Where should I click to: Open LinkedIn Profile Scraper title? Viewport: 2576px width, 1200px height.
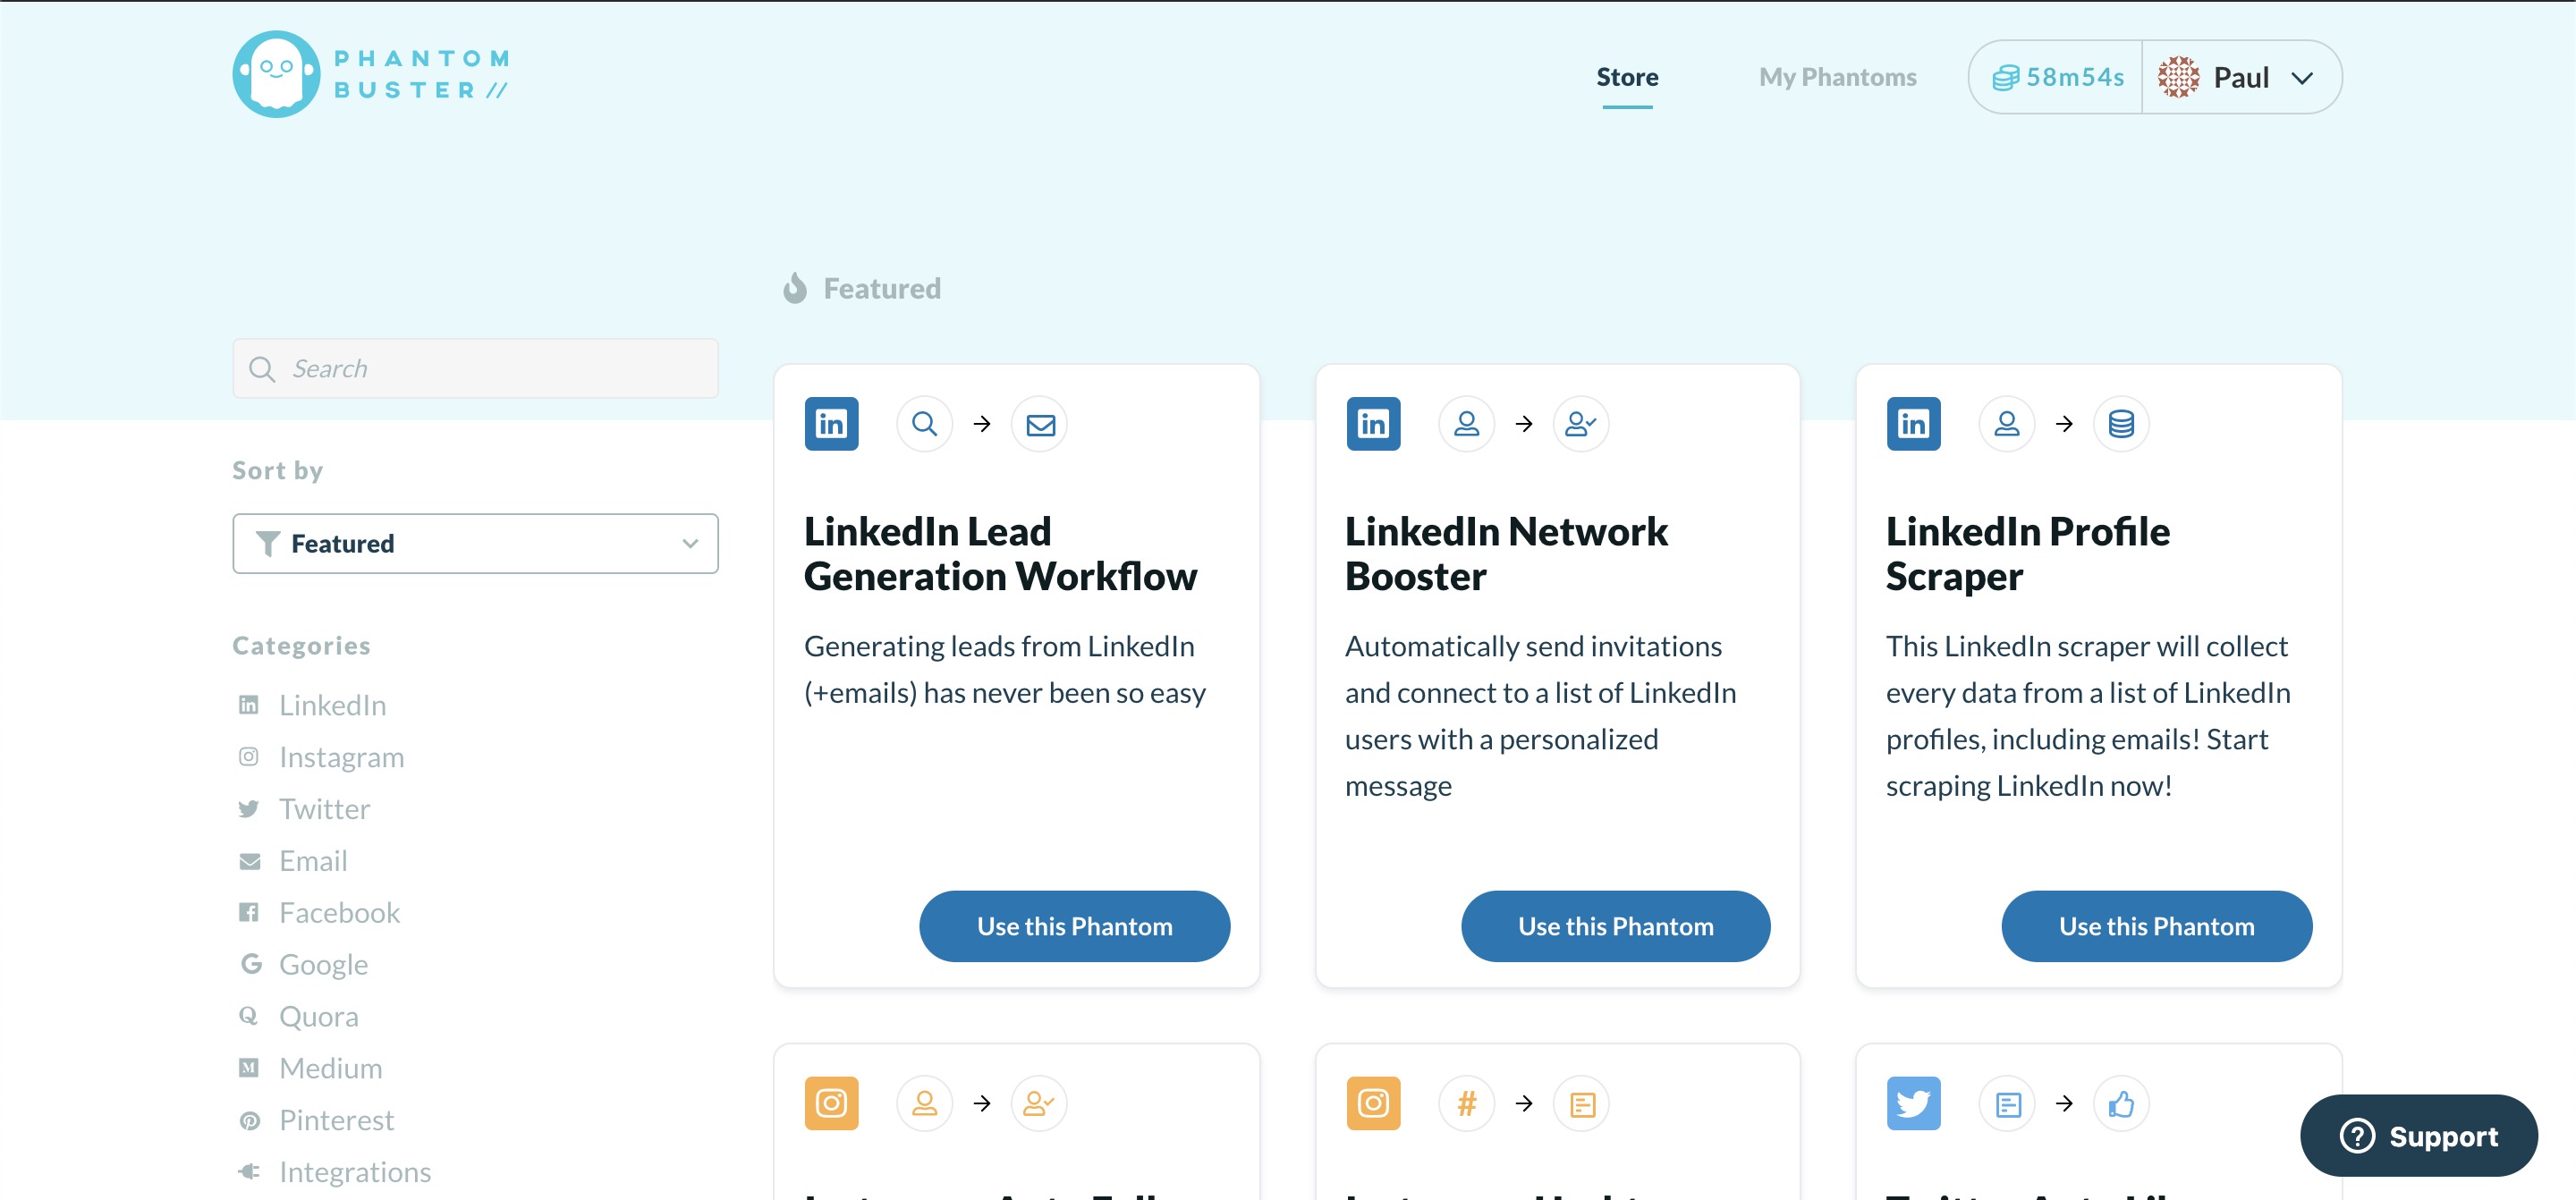2028,554
